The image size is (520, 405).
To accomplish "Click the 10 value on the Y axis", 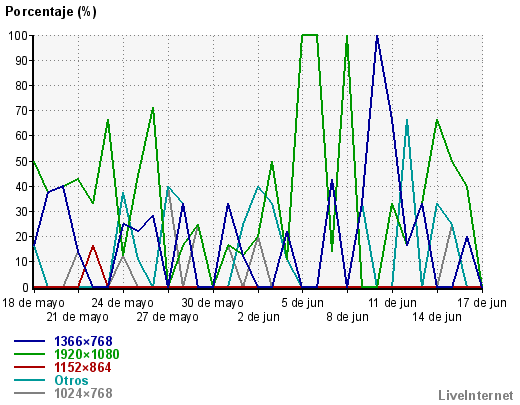I will 22,262.
